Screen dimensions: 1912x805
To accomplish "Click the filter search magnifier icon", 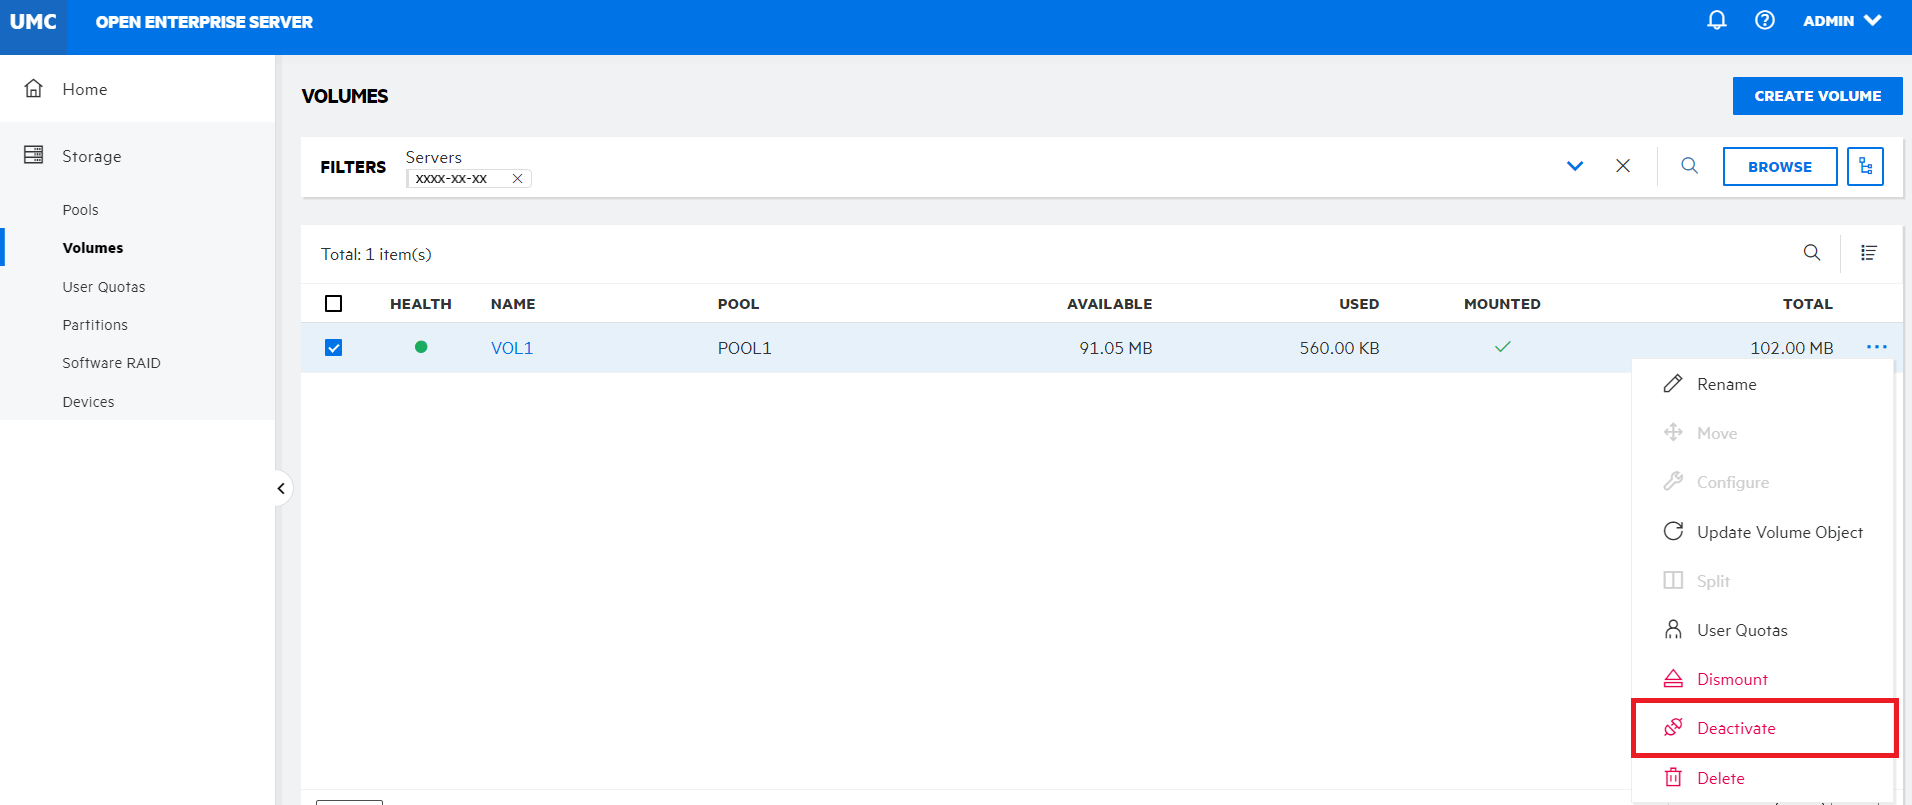I will pos(1689,166).
